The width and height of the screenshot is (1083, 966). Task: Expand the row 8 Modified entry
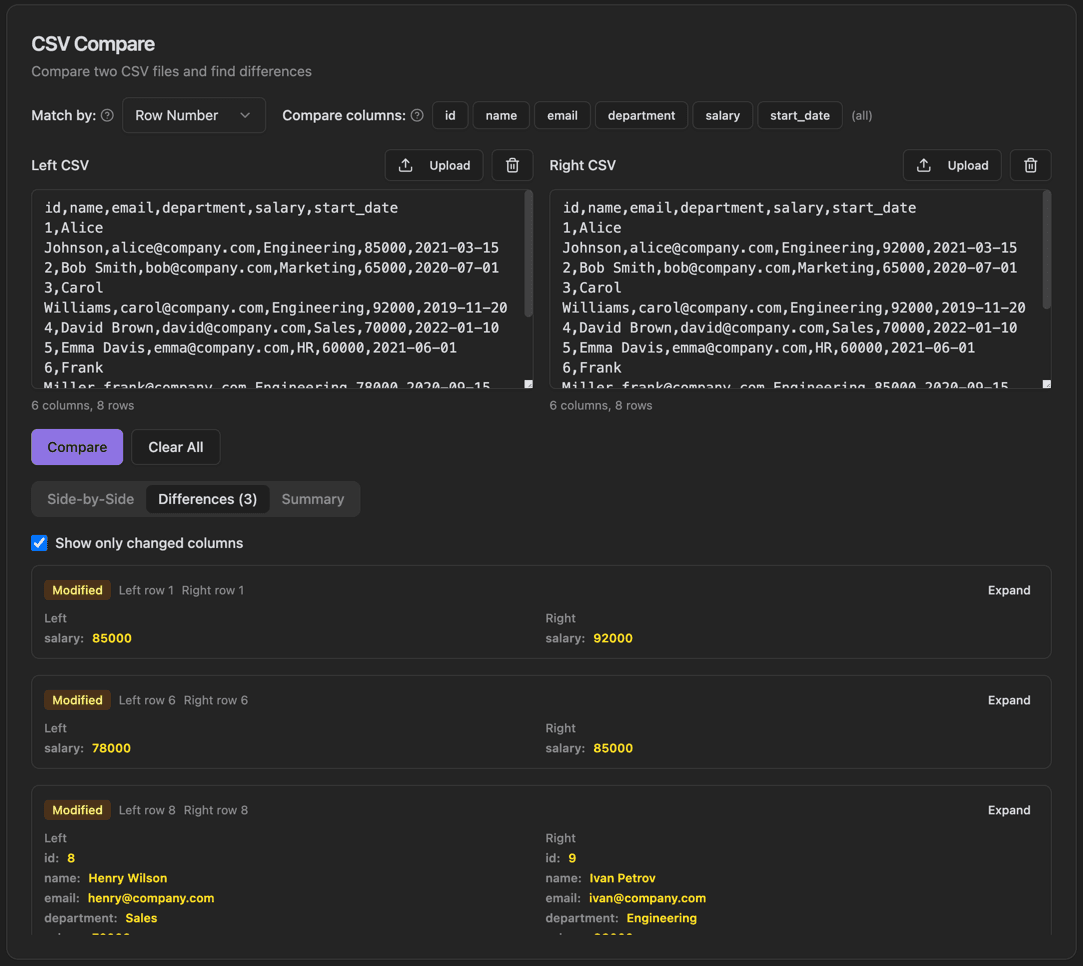1008,810
